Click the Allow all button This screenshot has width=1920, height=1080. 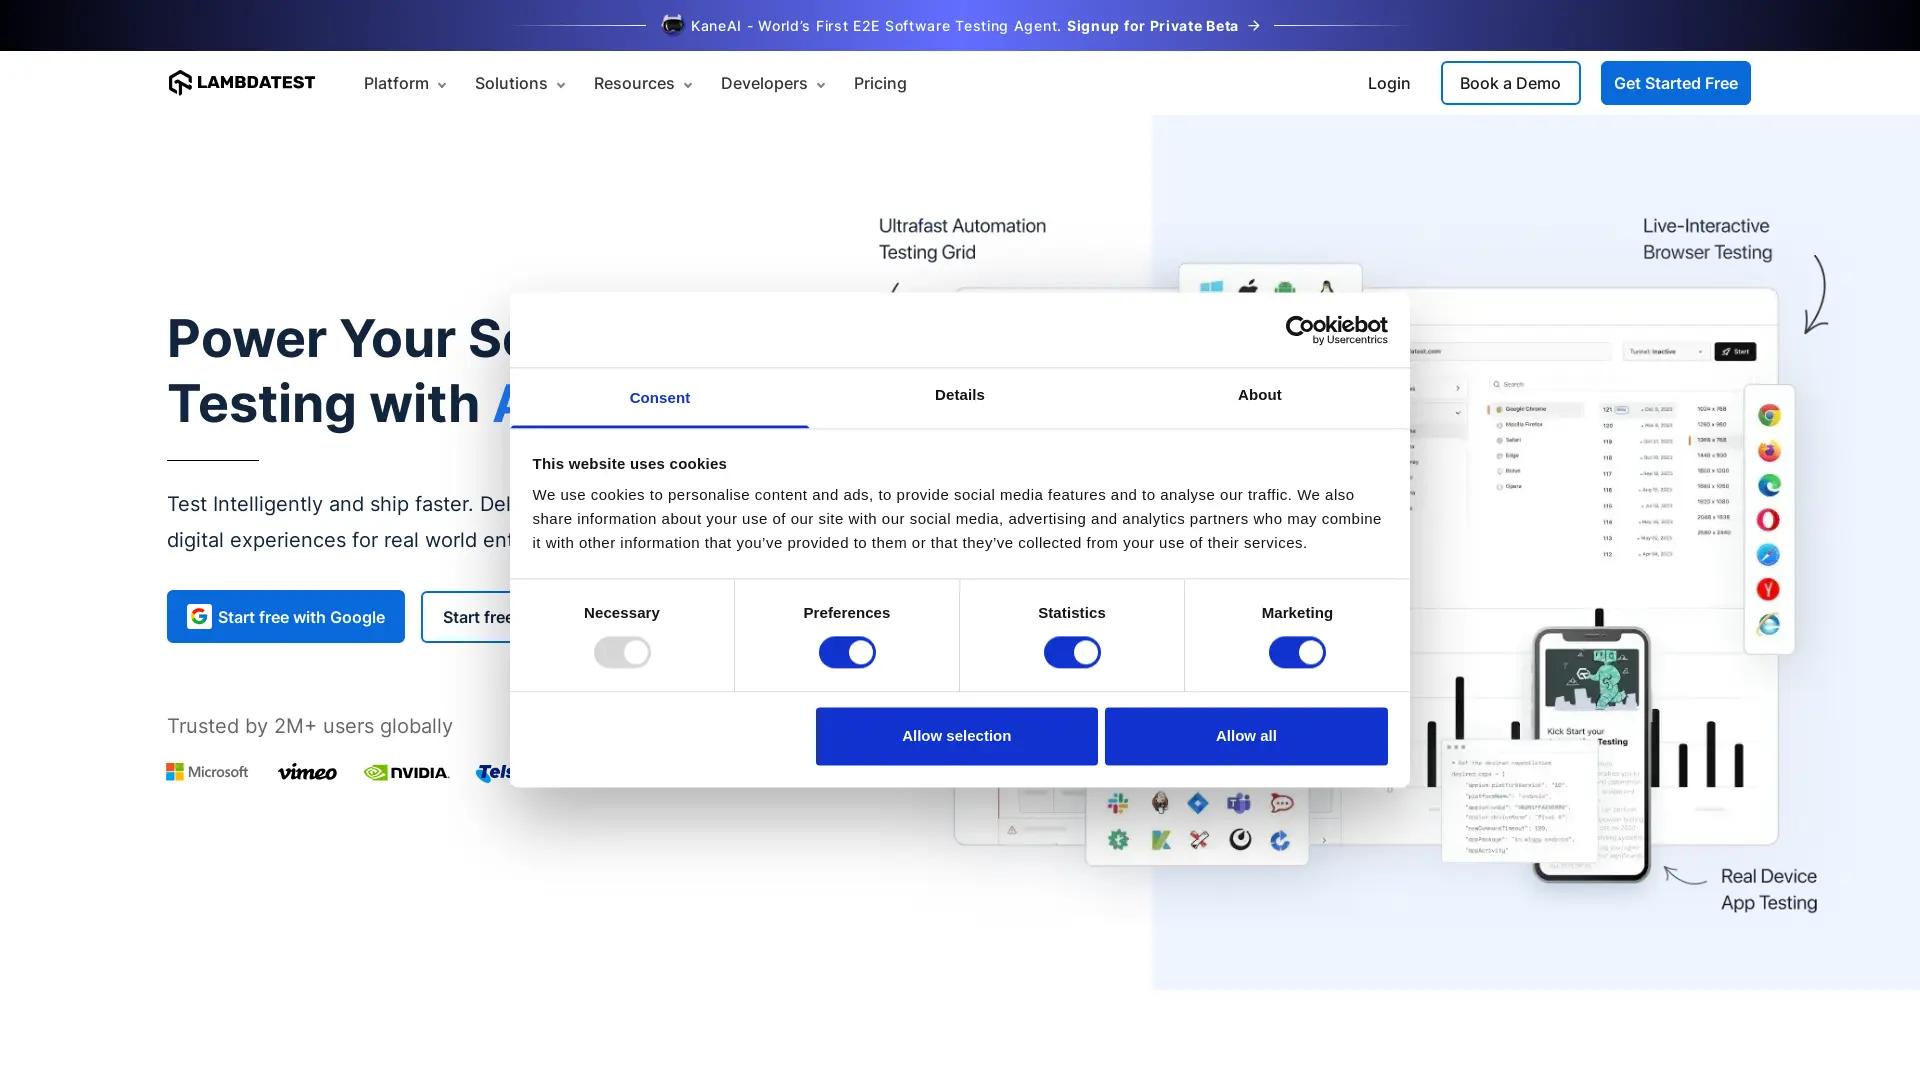pos(1245,735)
